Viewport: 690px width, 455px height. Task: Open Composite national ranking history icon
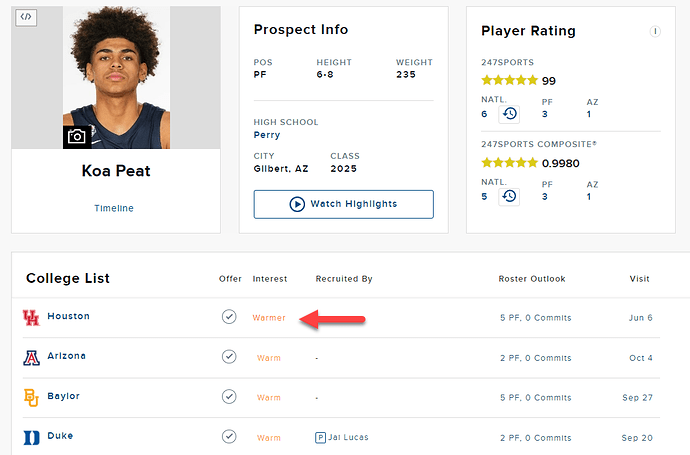[x=509, y=196]
